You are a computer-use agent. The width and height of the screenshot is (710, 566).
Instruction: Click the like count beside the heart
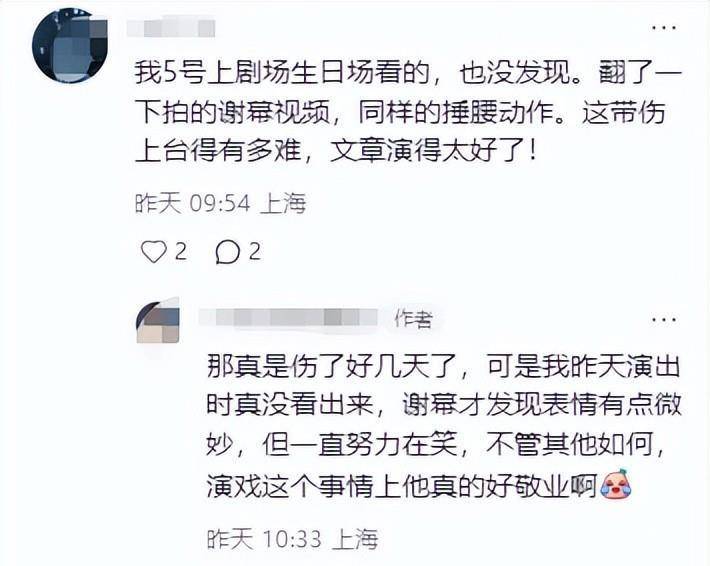tap(180, 251)
